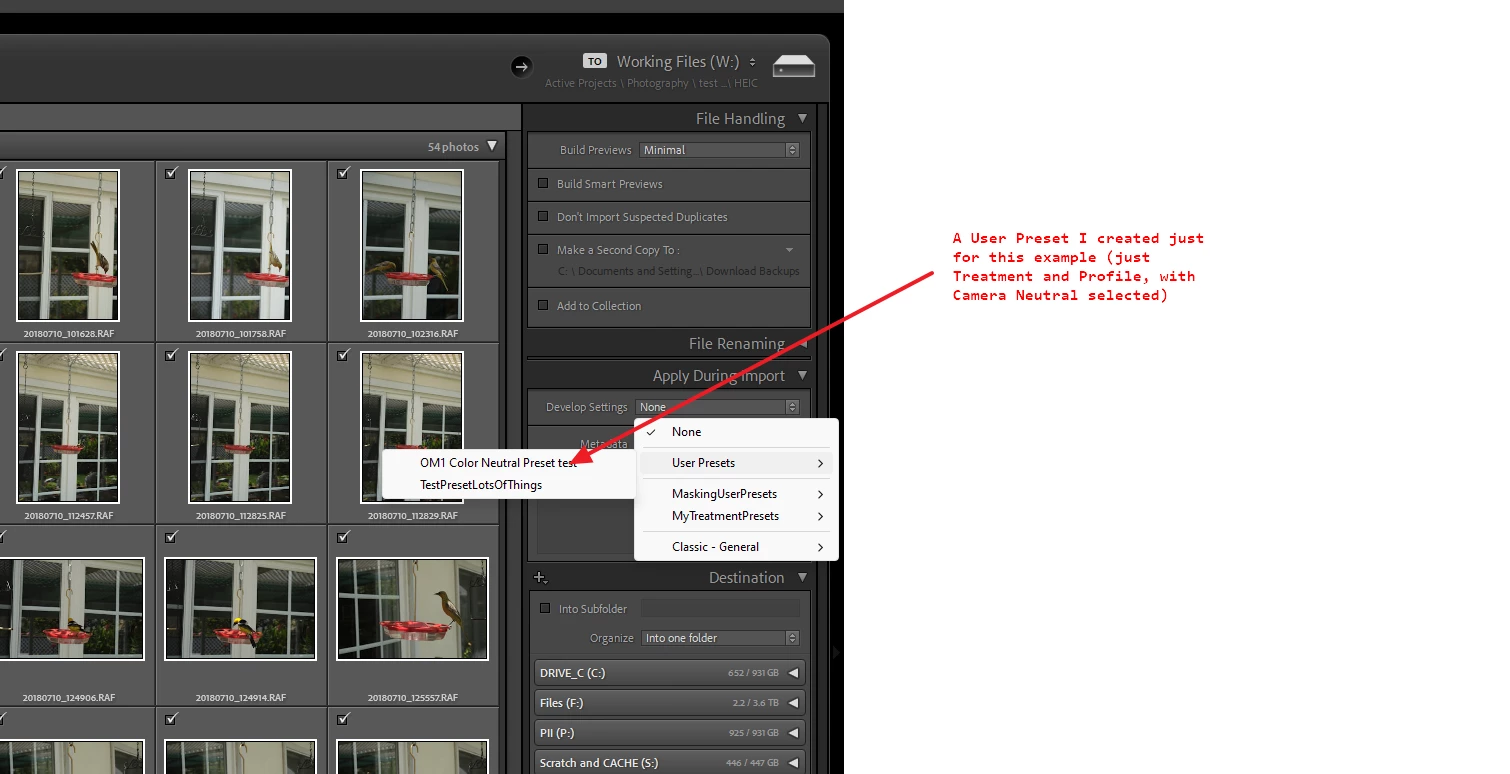The image size is (1510, 774).
Task: Choose OM1 Color Neutral Preset test
Action: point(508,463)
